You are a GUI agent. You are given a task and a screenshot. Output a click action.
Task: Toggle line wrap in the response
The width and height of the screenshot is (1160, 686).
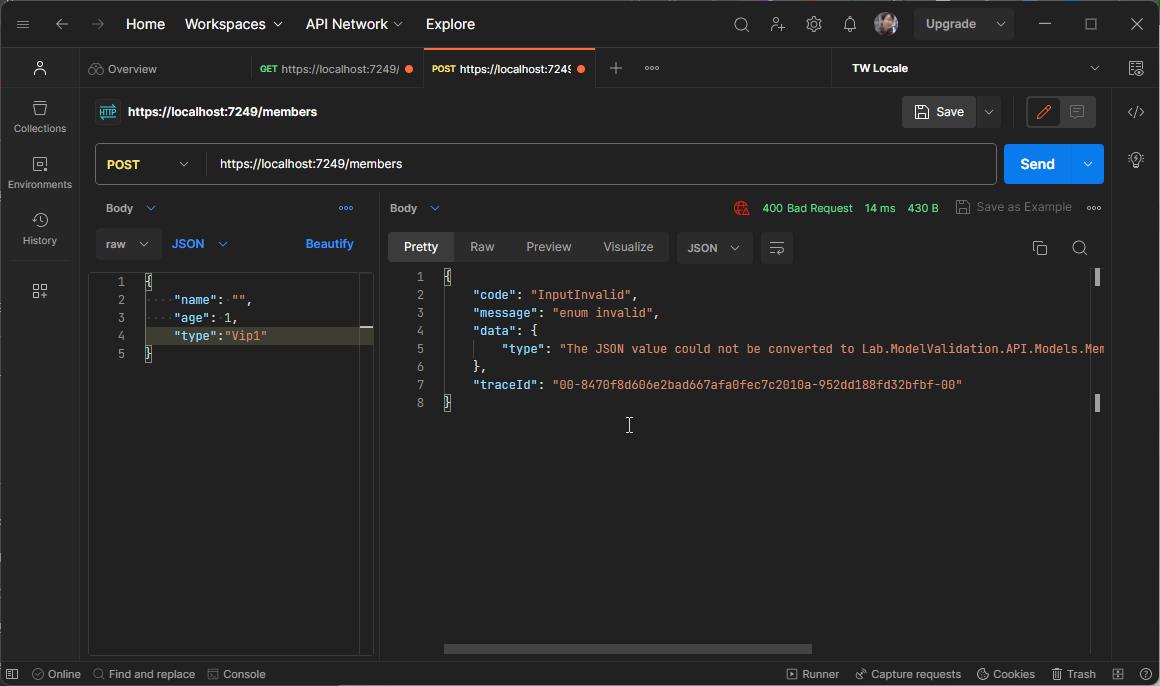777,248
